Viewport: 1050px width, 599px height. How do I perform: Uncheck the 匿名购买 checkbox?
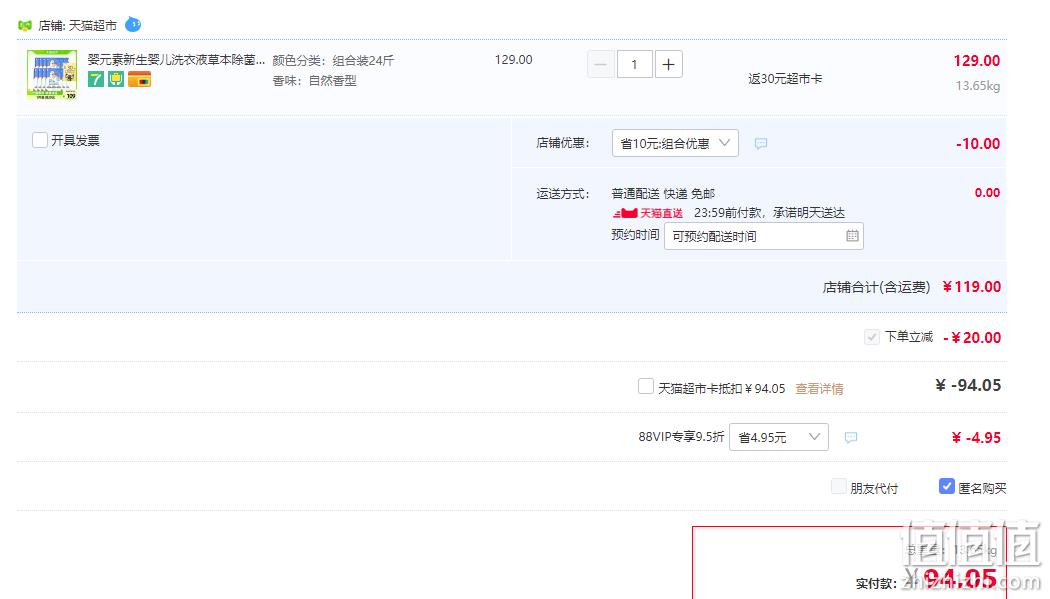pos(946,487)
